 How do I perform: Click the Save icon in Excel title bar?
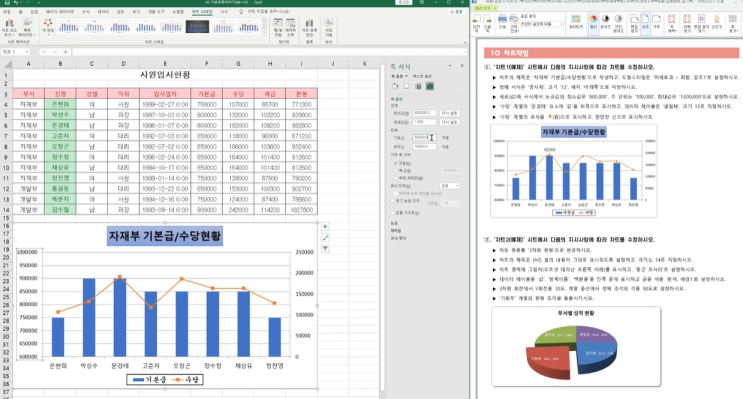coord(7,2)
